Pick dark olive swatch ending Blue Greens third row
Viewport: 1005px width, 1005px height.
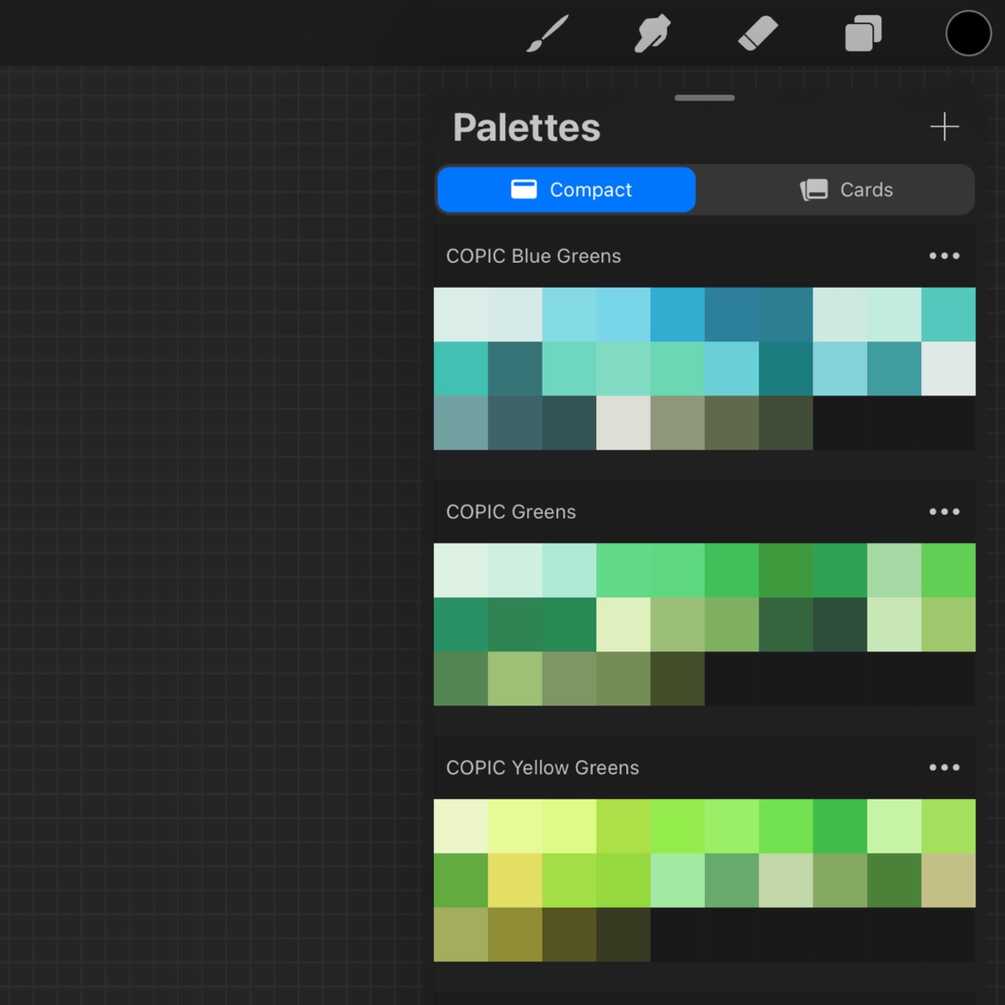click(786, 423)
